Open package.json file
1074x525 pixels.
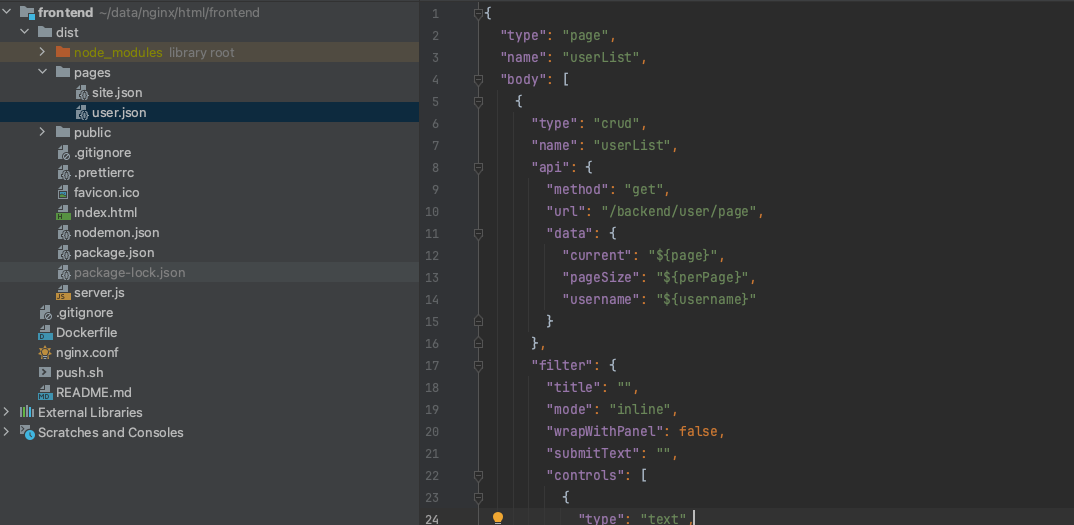(x=114, y=252)
